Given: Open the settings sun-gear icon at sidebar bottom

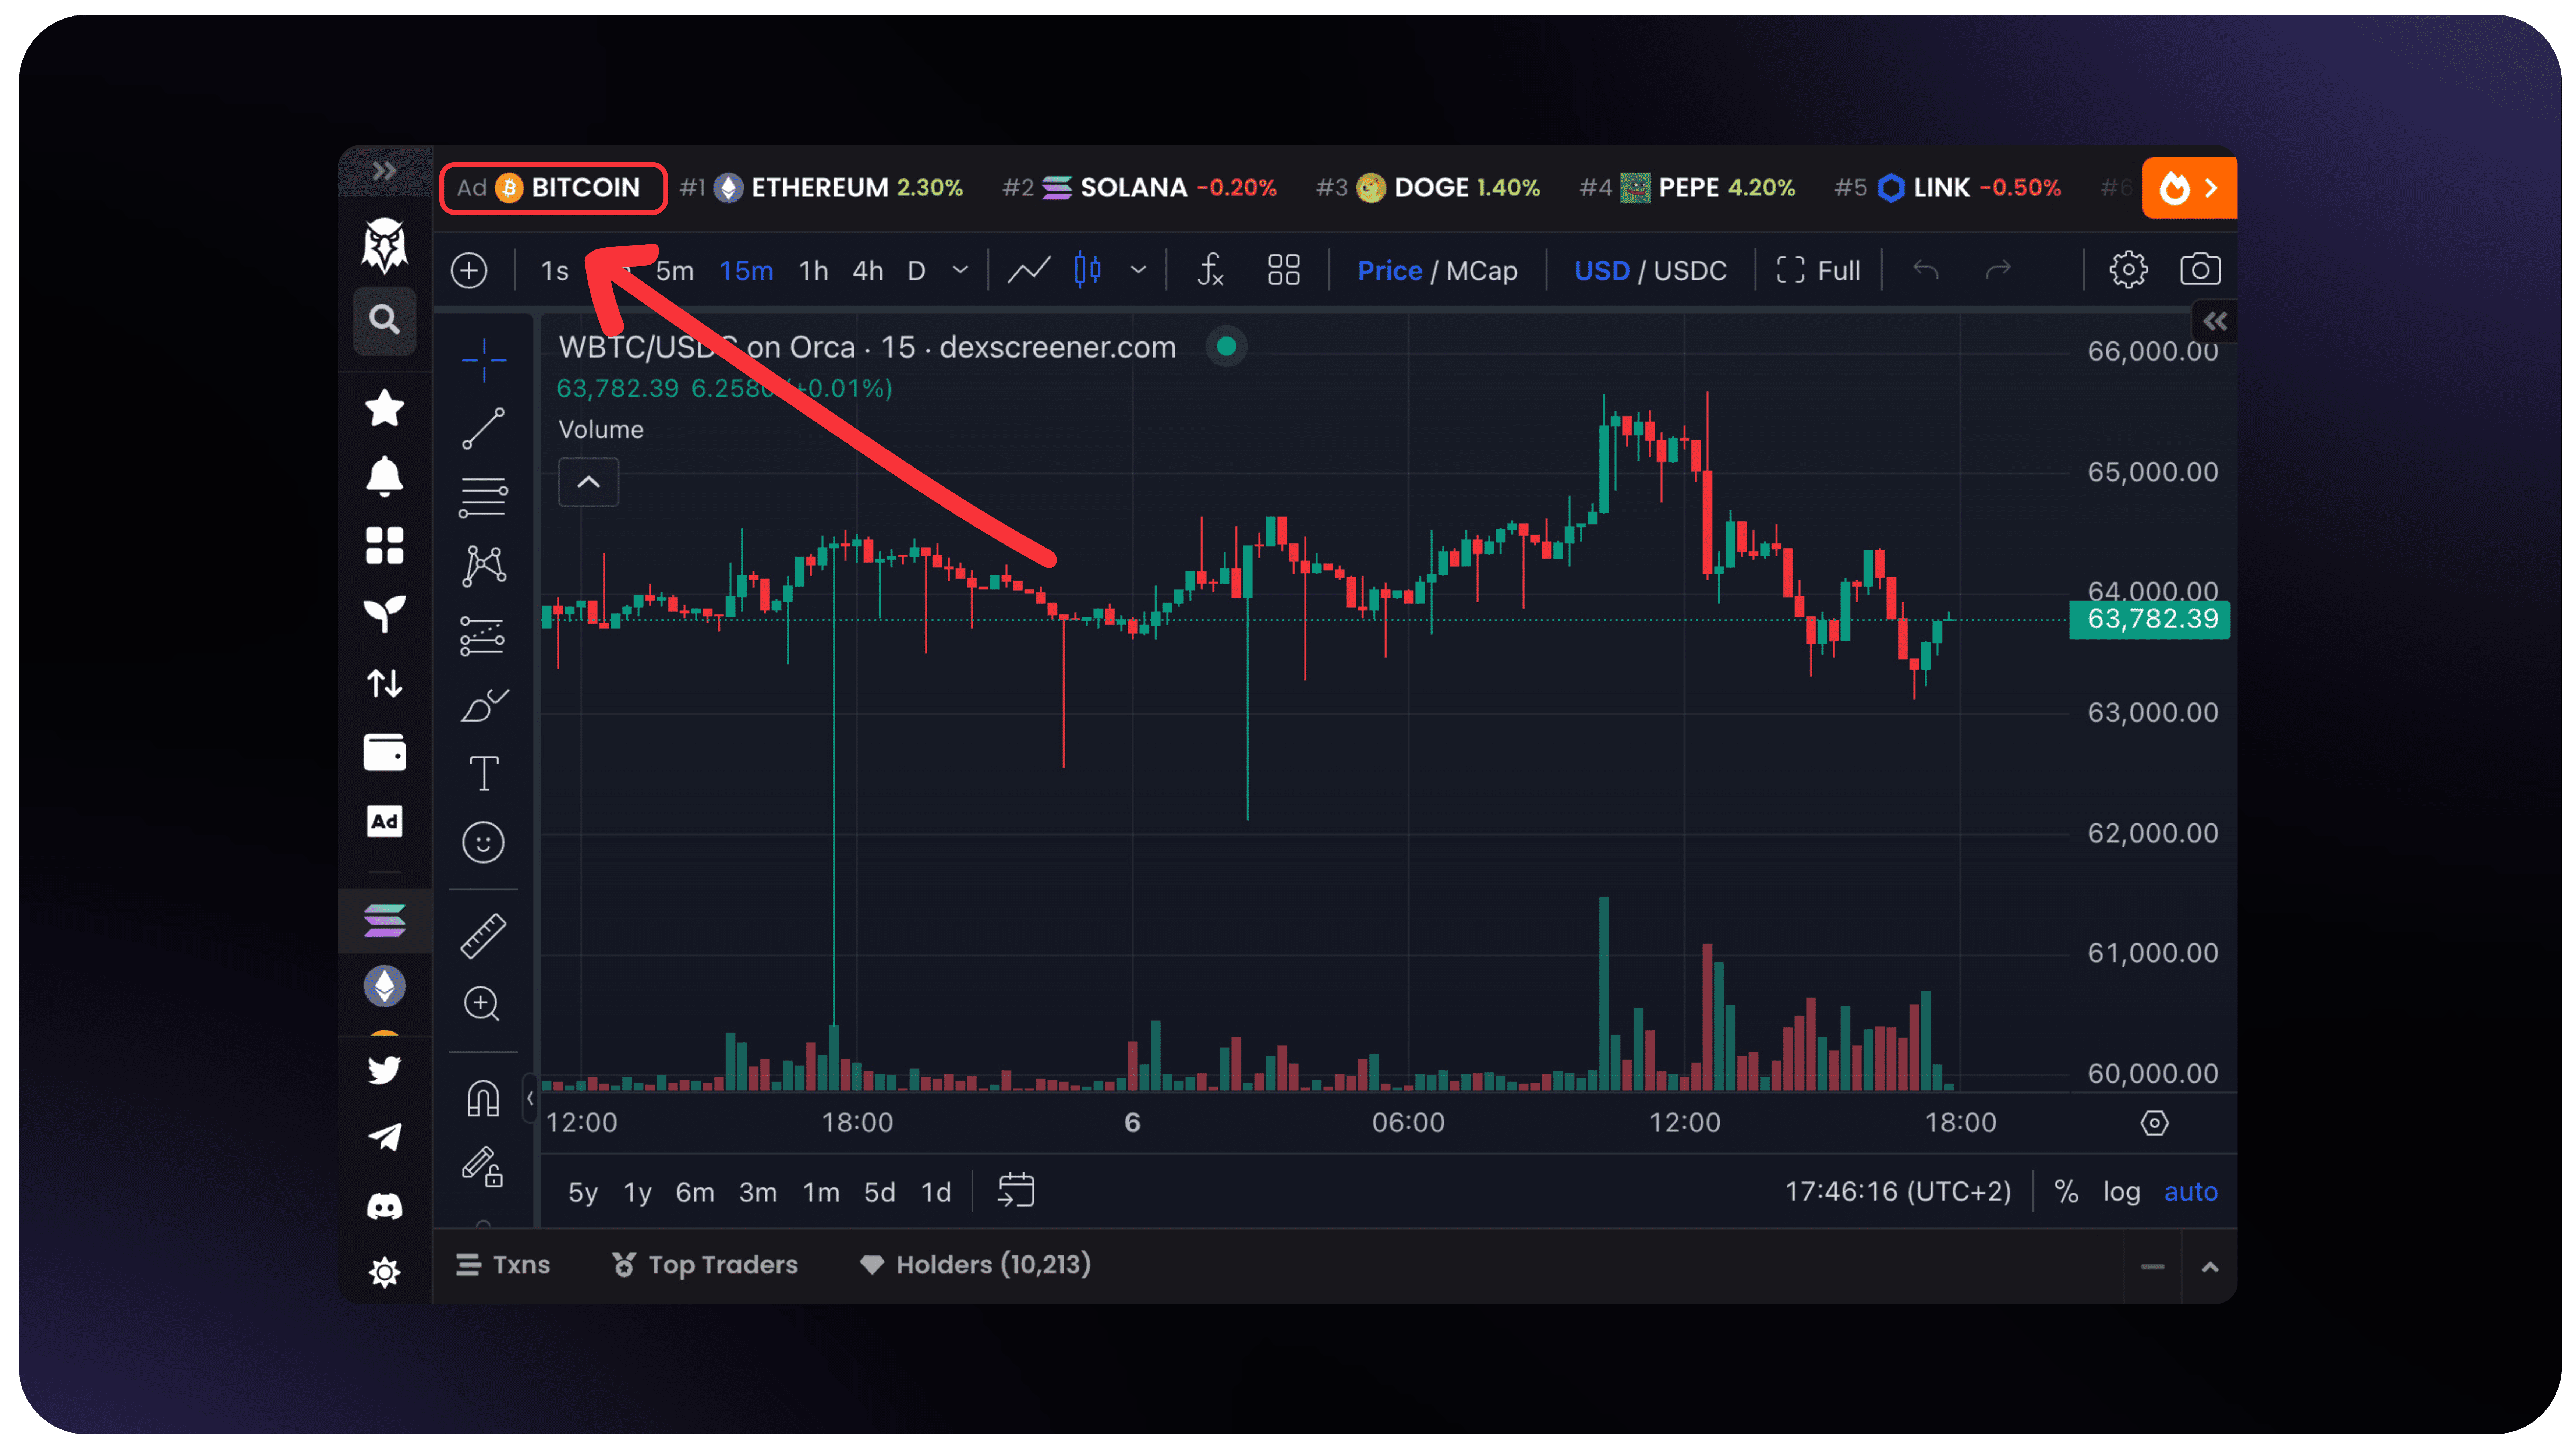Looking at the screenshot, I should coord(384,1273).
